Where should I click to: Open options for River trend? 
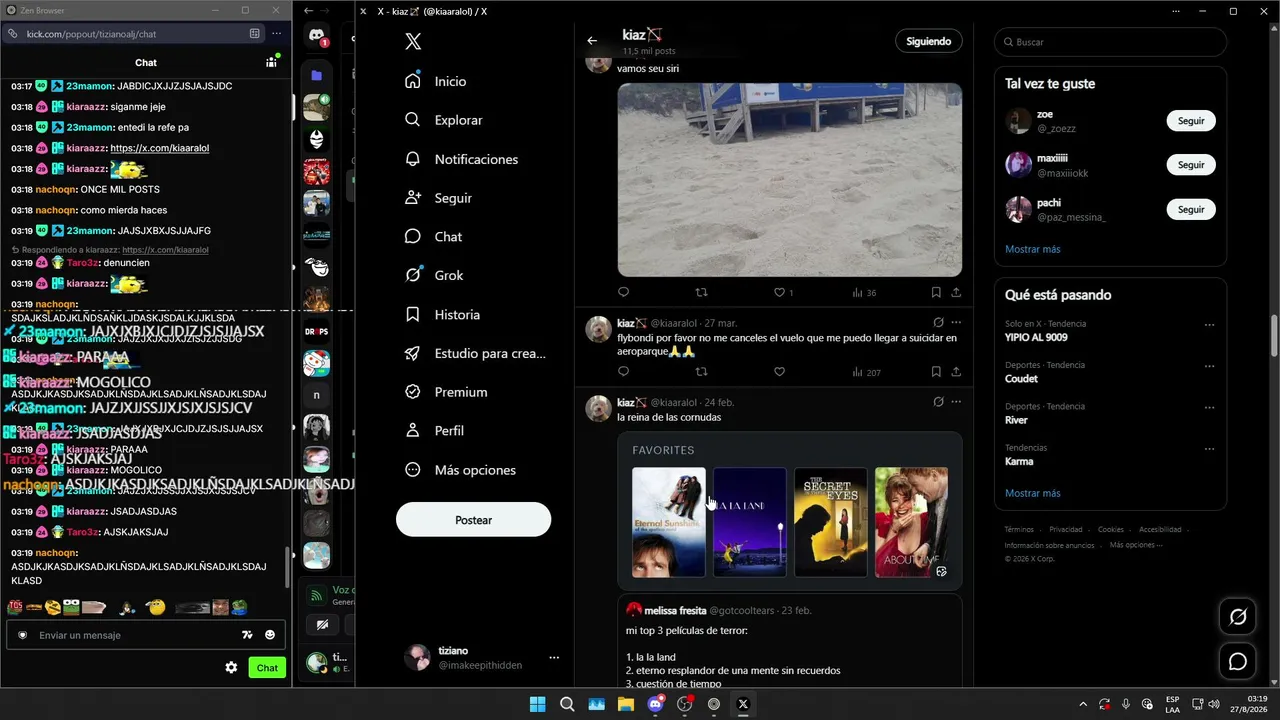coord(1210,407)
